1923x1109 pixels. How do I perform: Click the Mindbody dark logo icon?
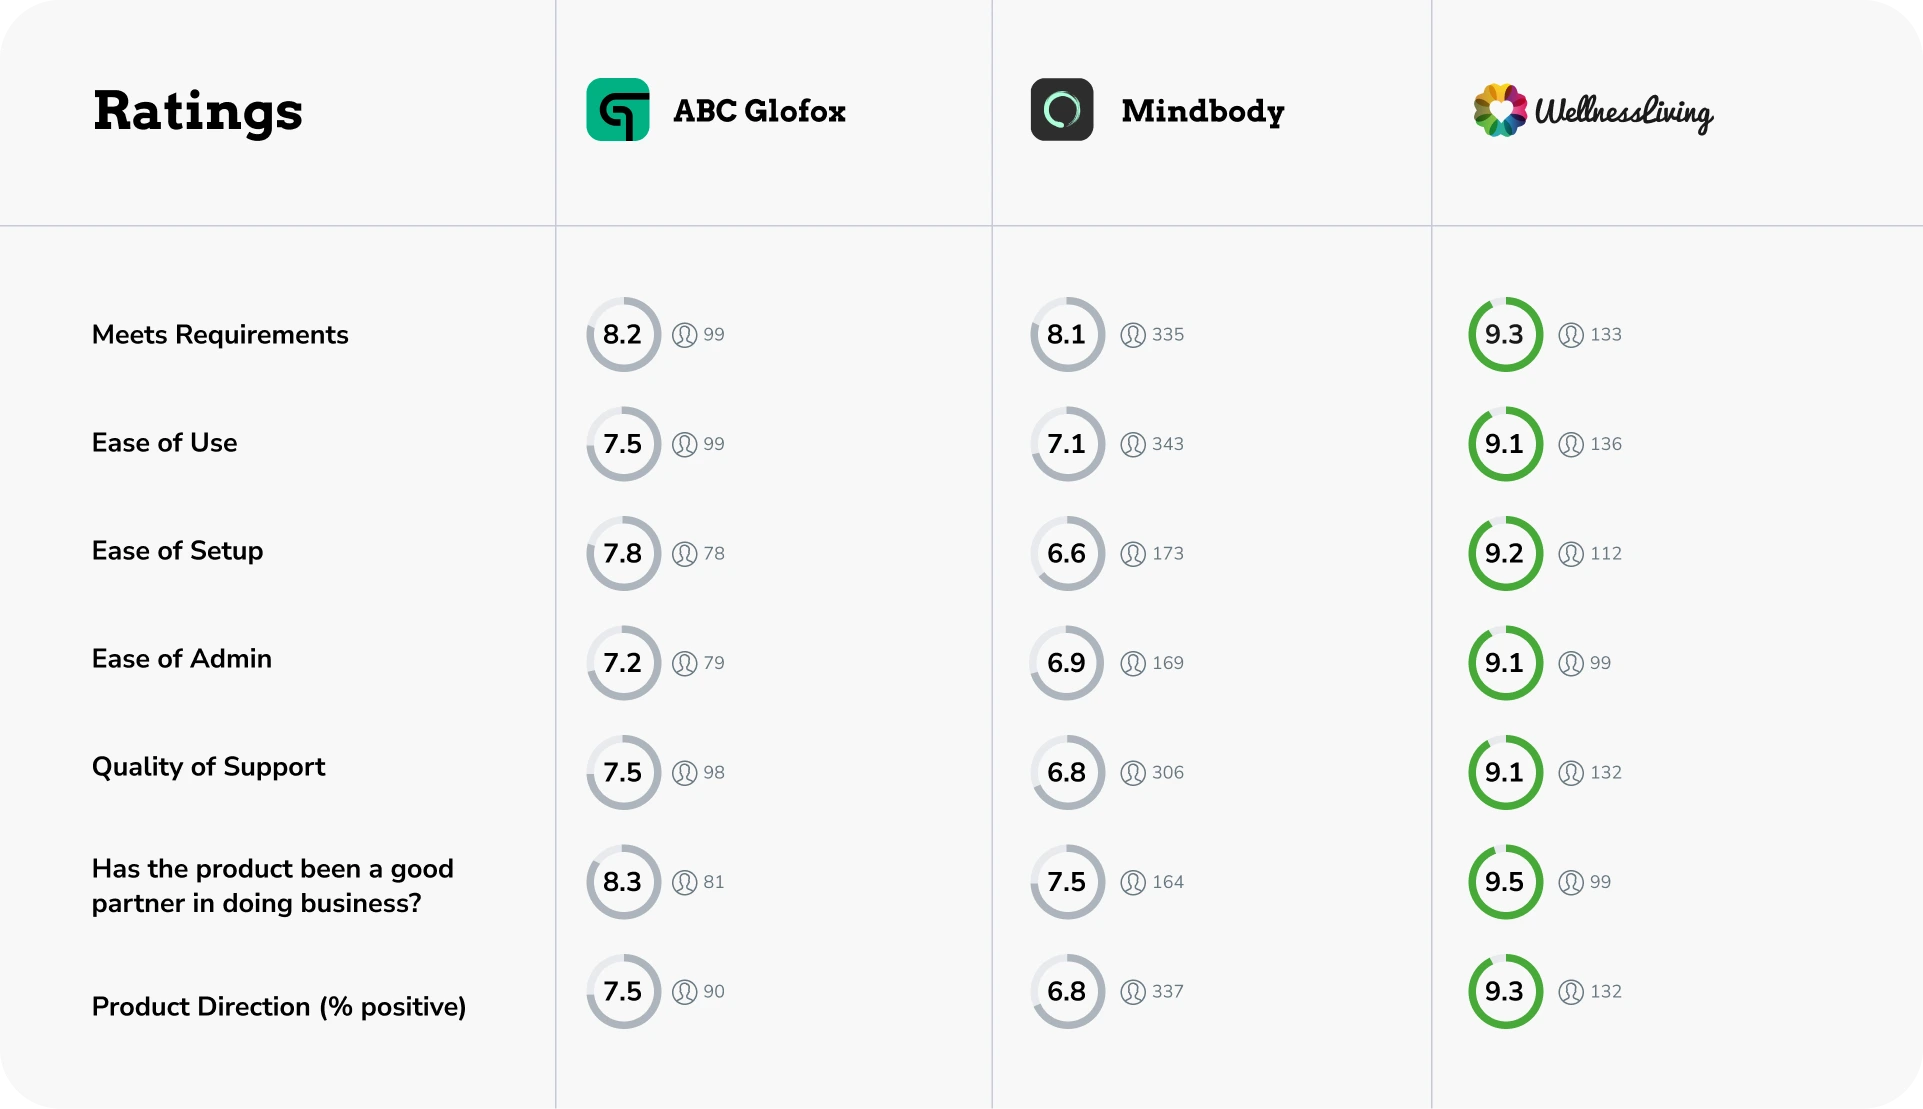(1061, 110)
